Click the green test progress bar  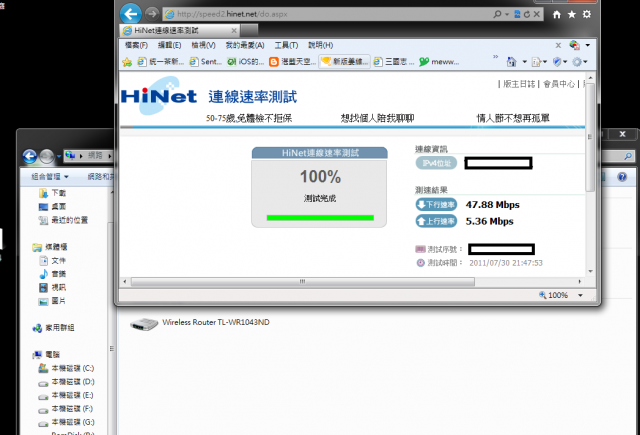(x=320, y=218)
